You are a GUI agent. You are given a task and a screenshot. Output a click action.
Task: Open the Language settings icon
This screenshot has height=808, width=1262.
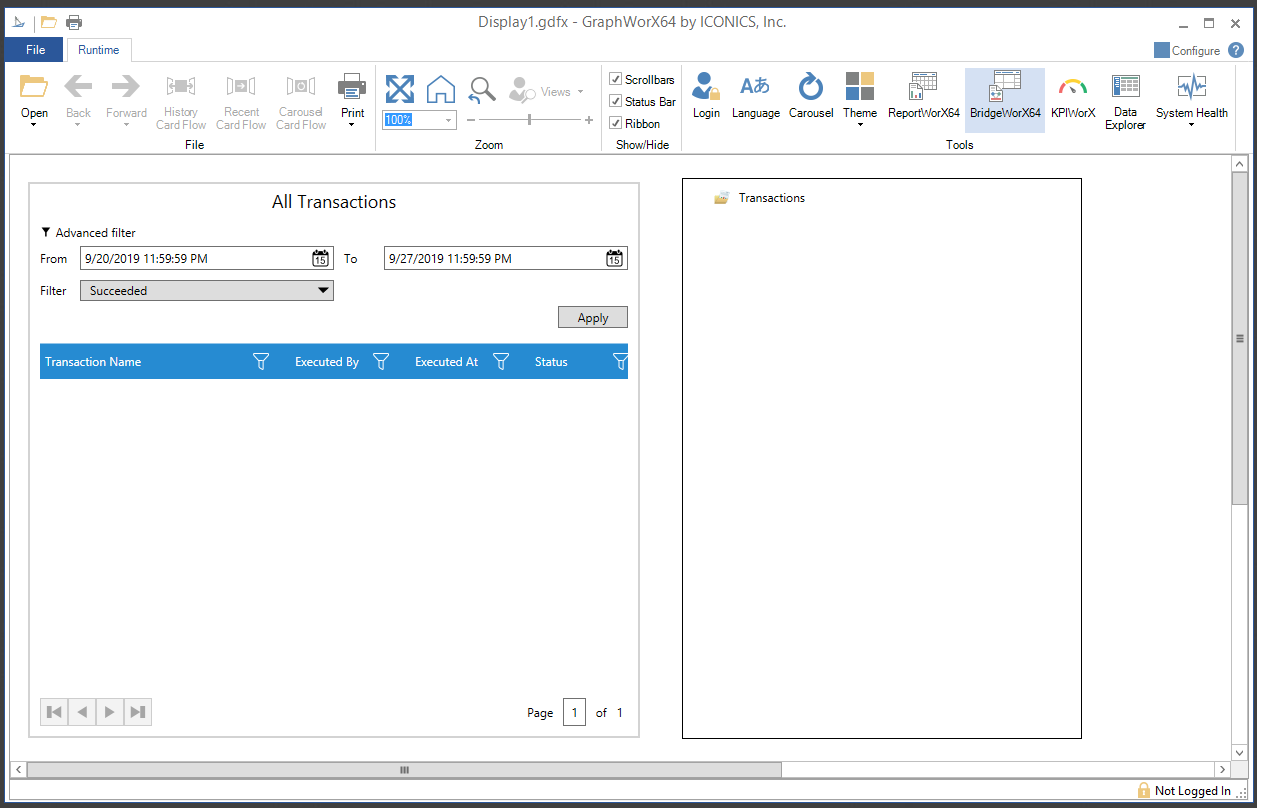[755, 97]
